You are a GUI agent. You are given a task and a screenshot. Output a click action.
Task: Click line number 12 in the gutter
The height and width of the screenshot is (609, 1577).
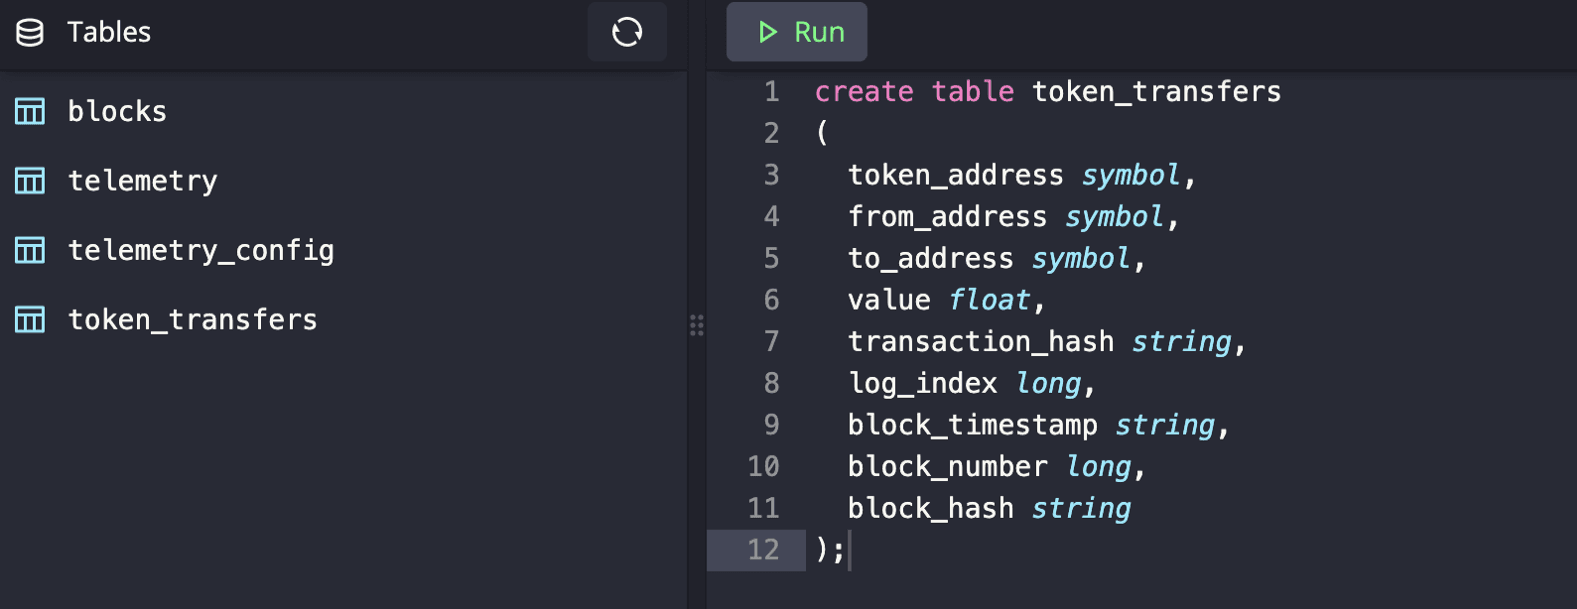coord(763,550)
